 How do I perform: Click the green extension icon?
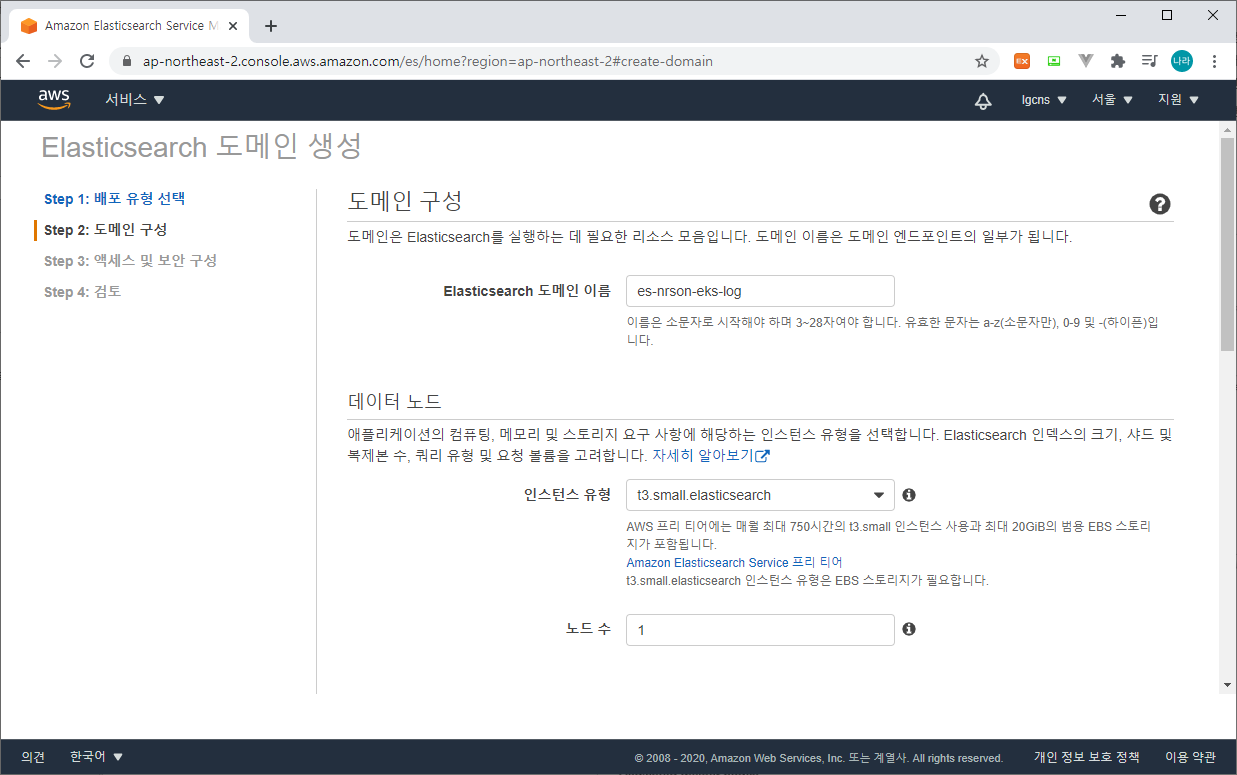[x=1054, y=61]
